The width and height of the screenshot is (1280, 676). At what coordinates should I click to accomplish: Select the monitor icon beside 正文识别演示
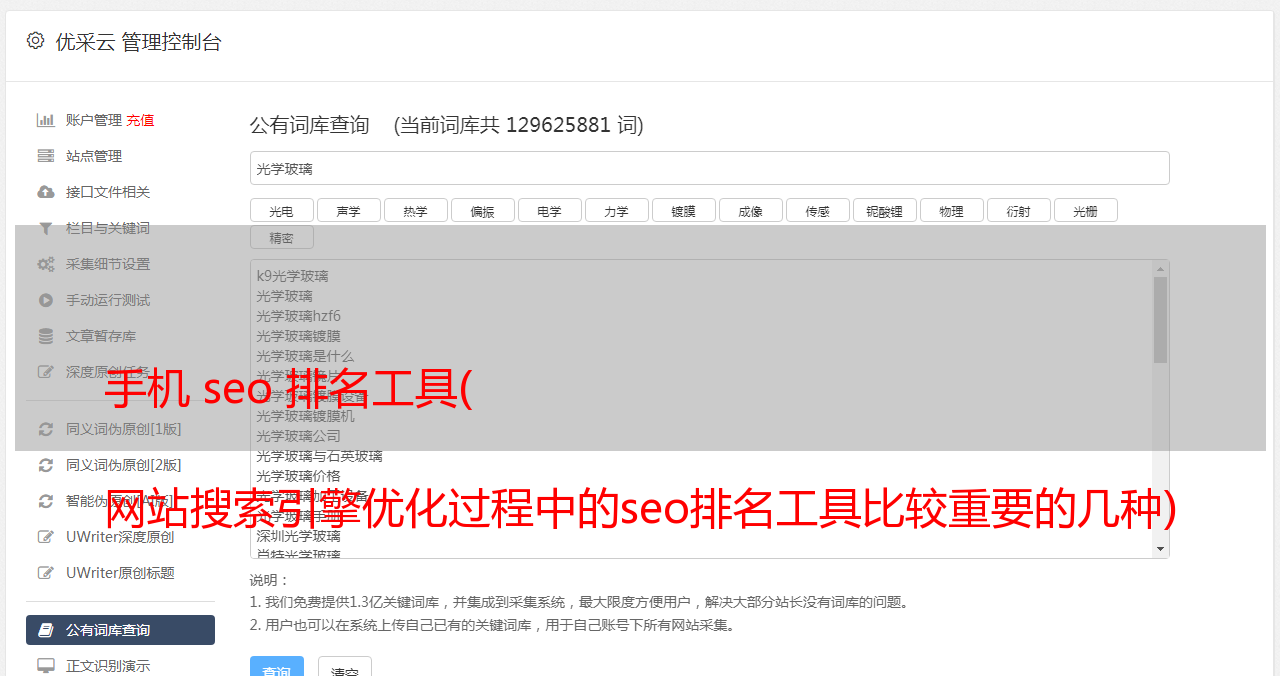click(x=46, y=666)
